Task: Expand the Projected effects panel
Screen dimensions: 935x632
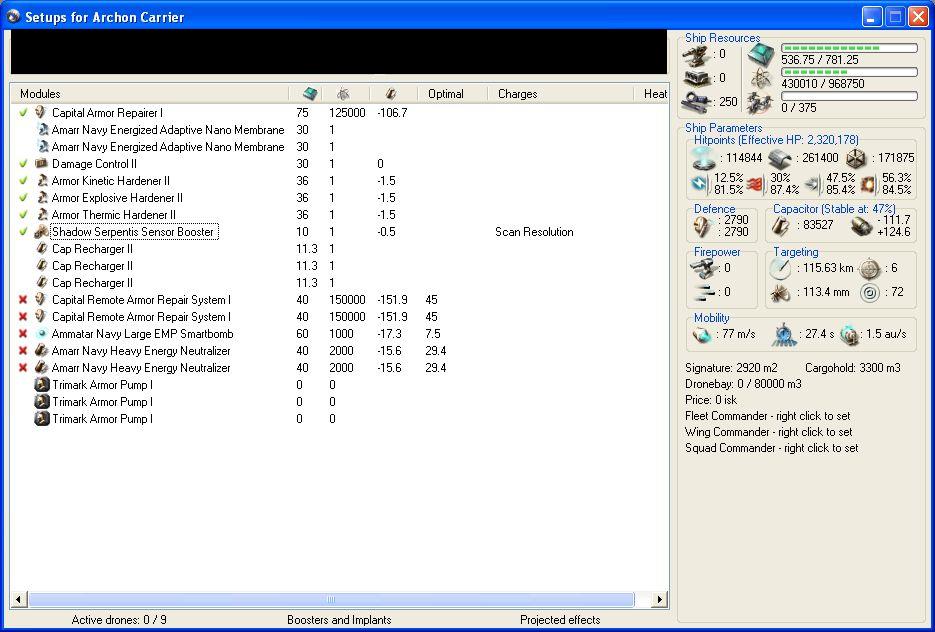Action: point(560,620)
